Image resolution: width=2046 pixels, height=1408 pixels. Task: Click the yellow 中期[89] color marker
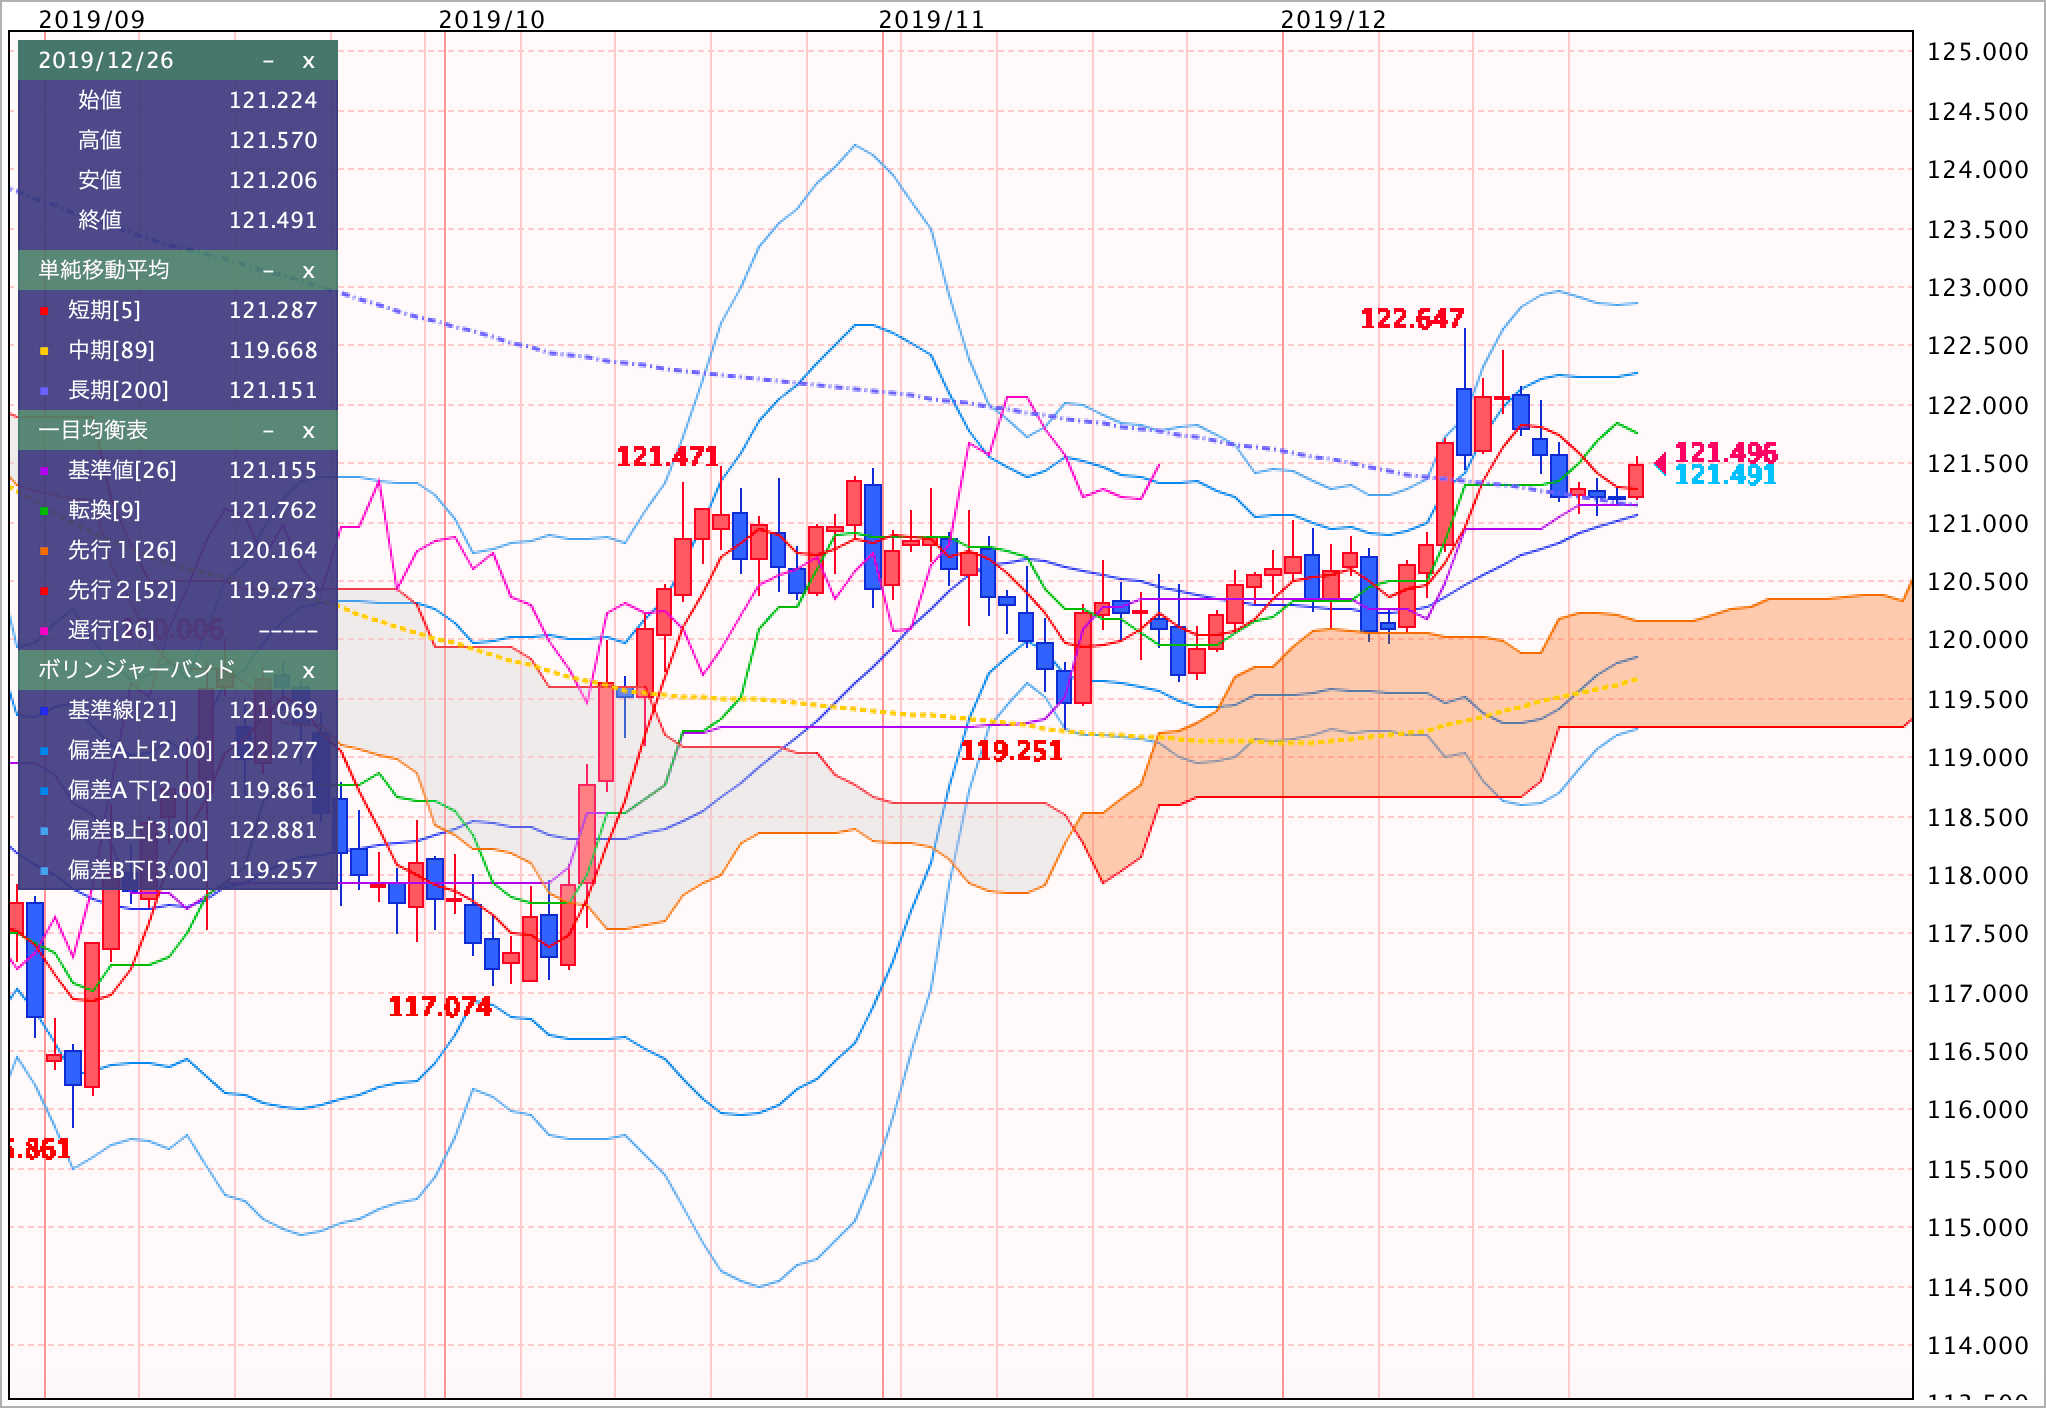click(43, 351)
